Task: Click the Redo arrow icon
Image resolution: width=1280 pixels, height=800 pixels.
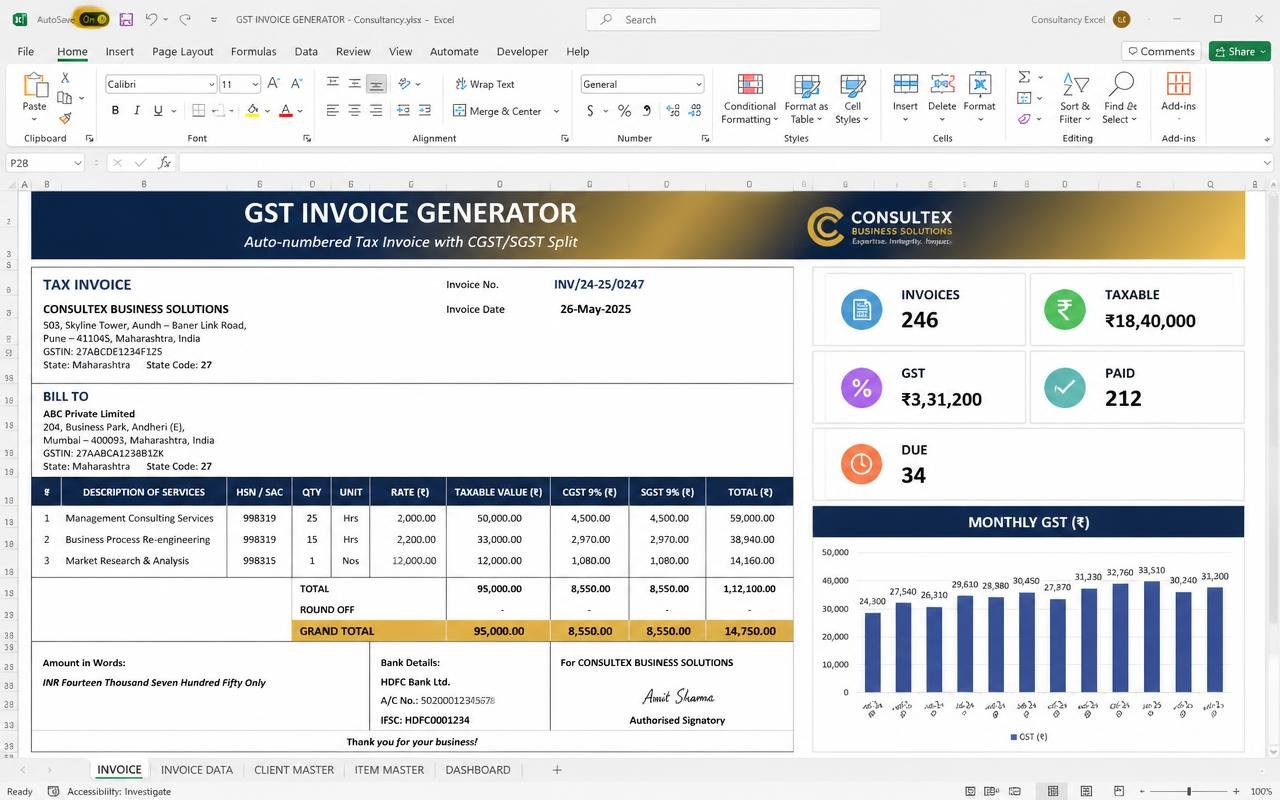Action: tap(185, 19)
